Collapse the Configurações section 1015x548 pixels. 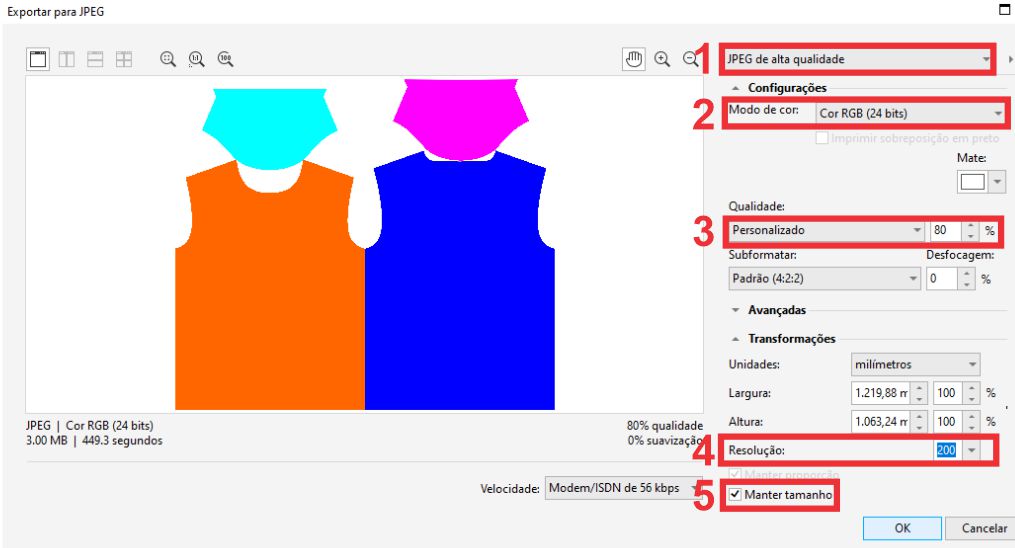[736, 88]
